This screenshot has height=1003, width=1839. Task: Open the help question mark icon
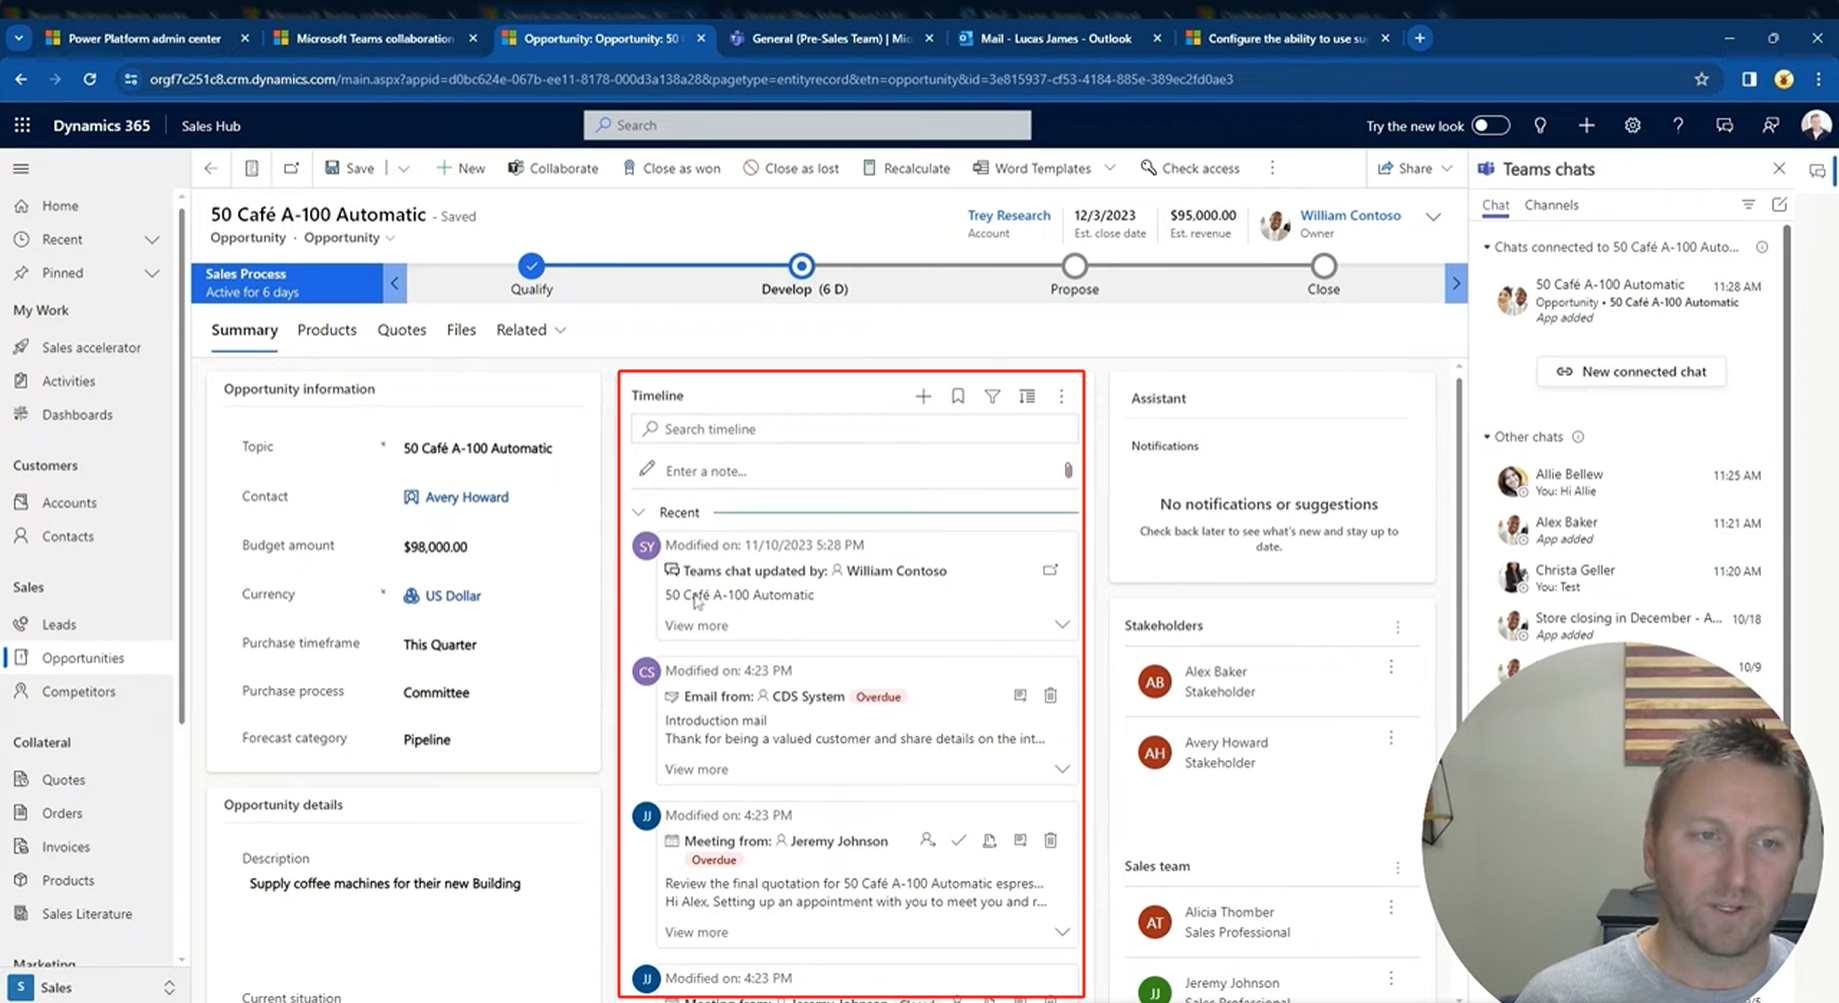[1678, 125]
